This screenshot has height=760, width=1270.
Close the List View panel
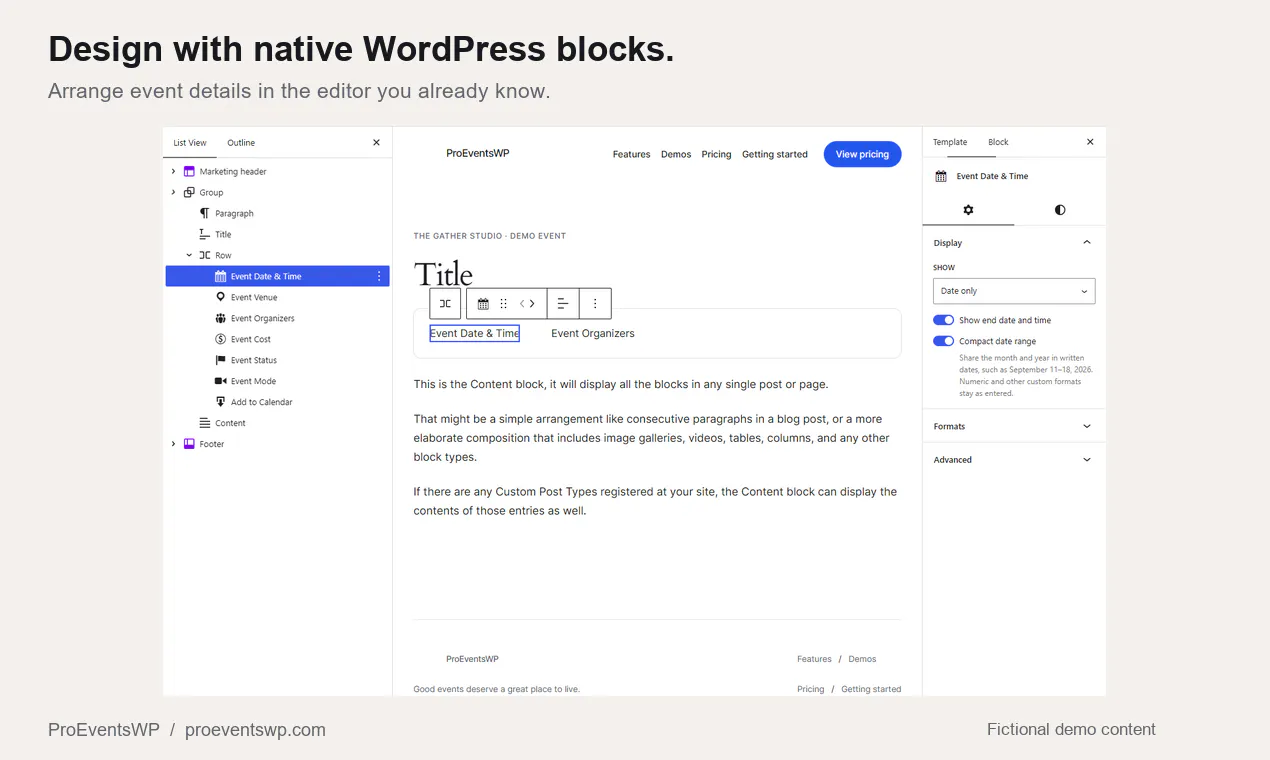tap(376, 143)
